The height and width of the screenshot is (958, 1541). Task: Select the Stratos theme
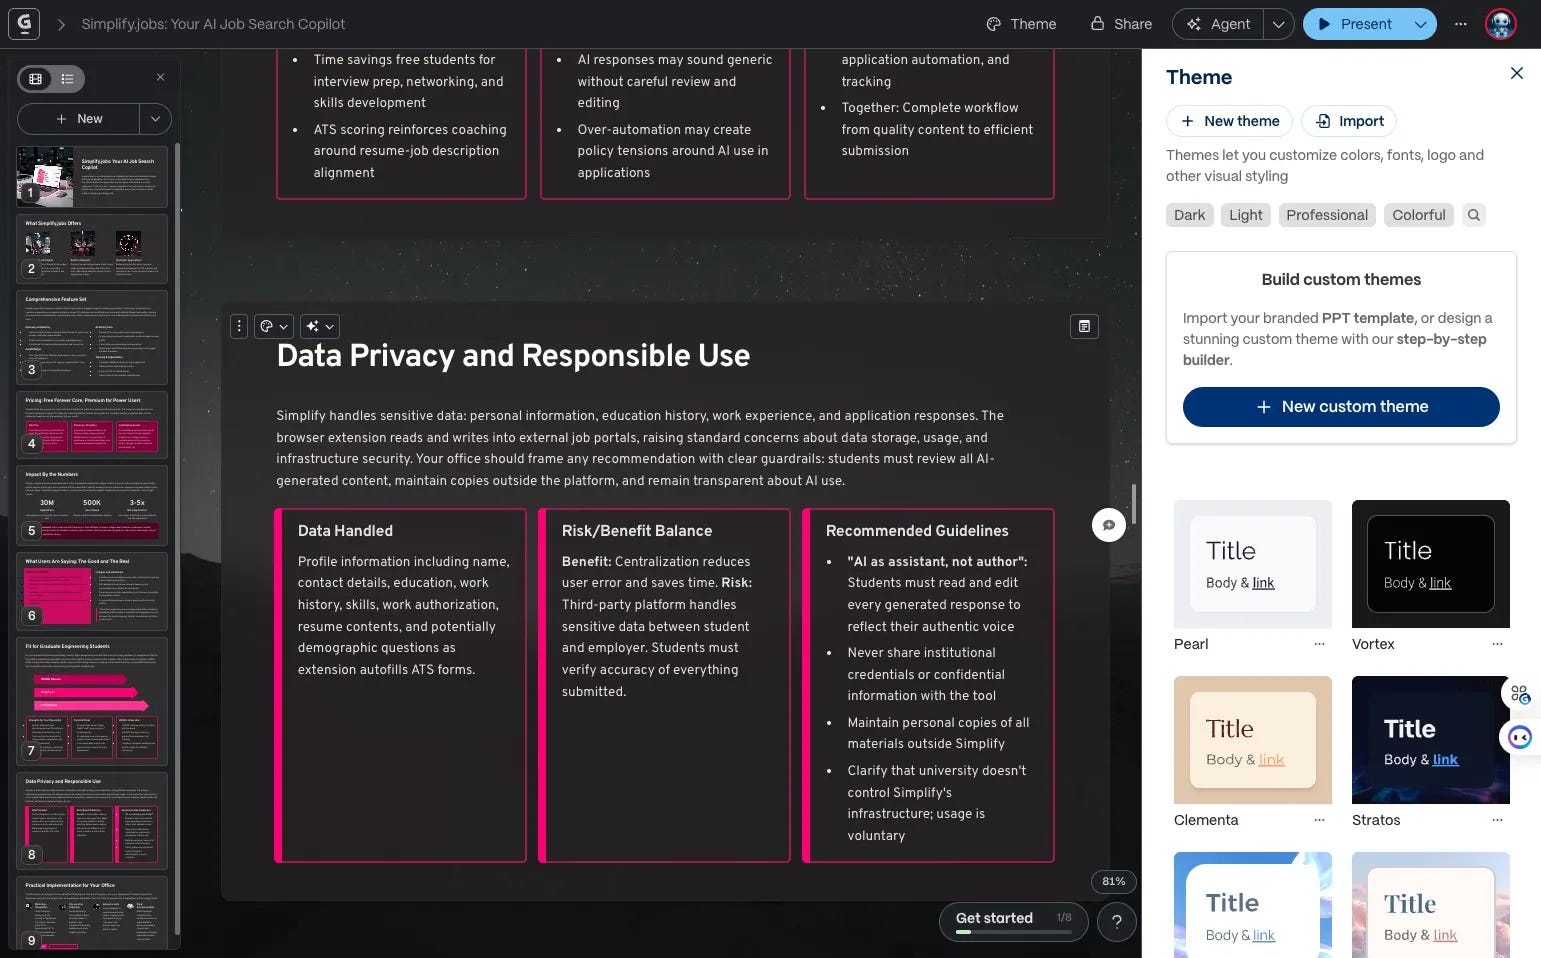(x=1431, y=740)
